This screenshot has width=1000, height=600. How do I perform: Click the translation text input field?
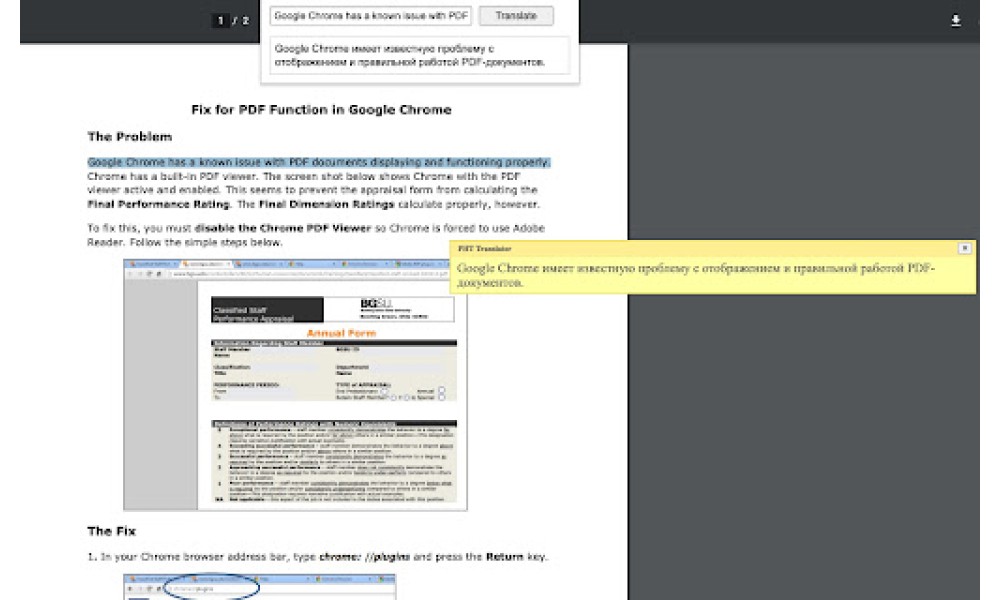[x=371, y=16]
